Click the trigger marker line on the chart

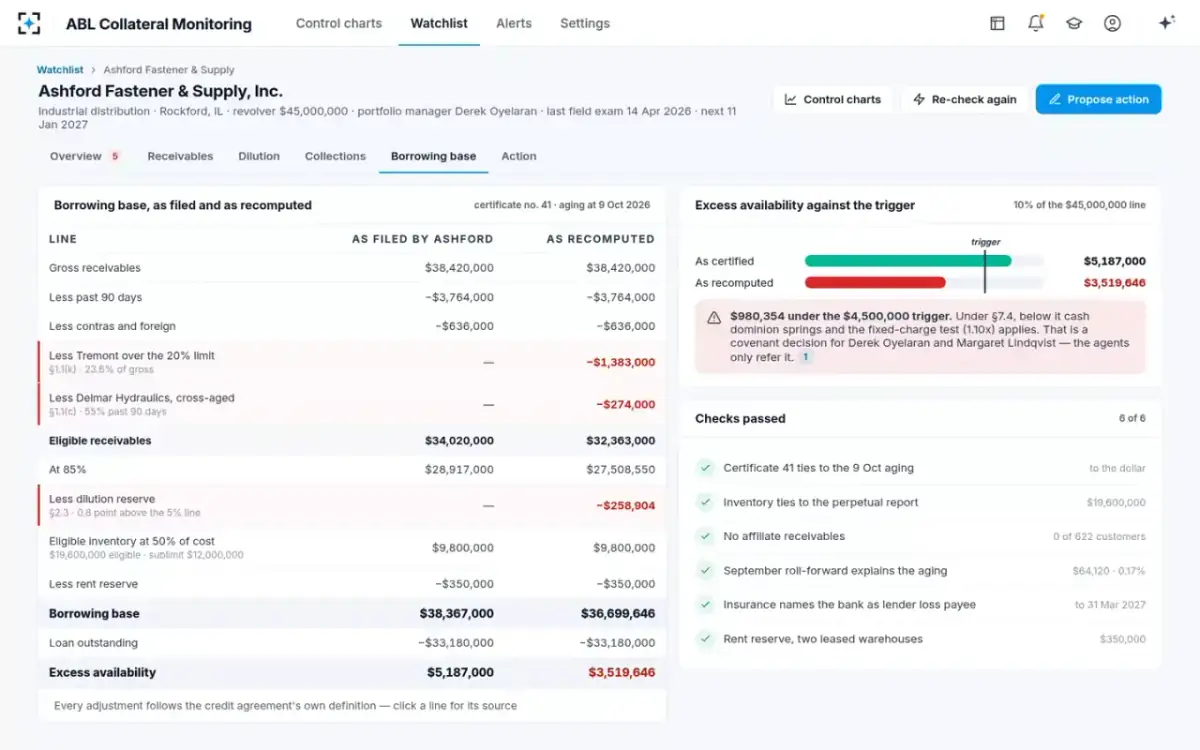(985, 271)
